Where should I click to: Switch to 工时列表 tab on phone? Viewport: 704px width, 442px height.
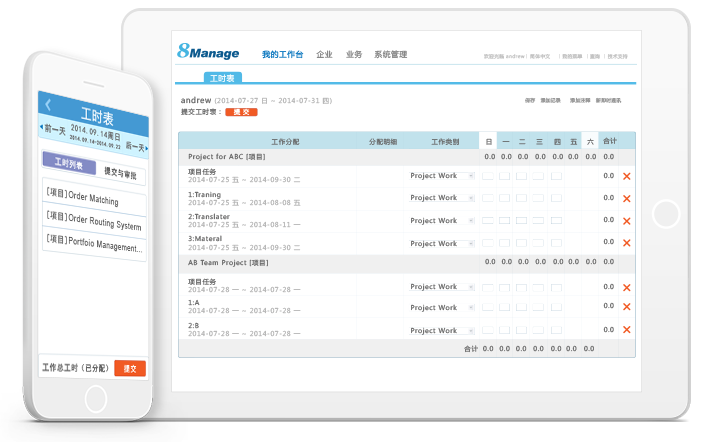69,163
